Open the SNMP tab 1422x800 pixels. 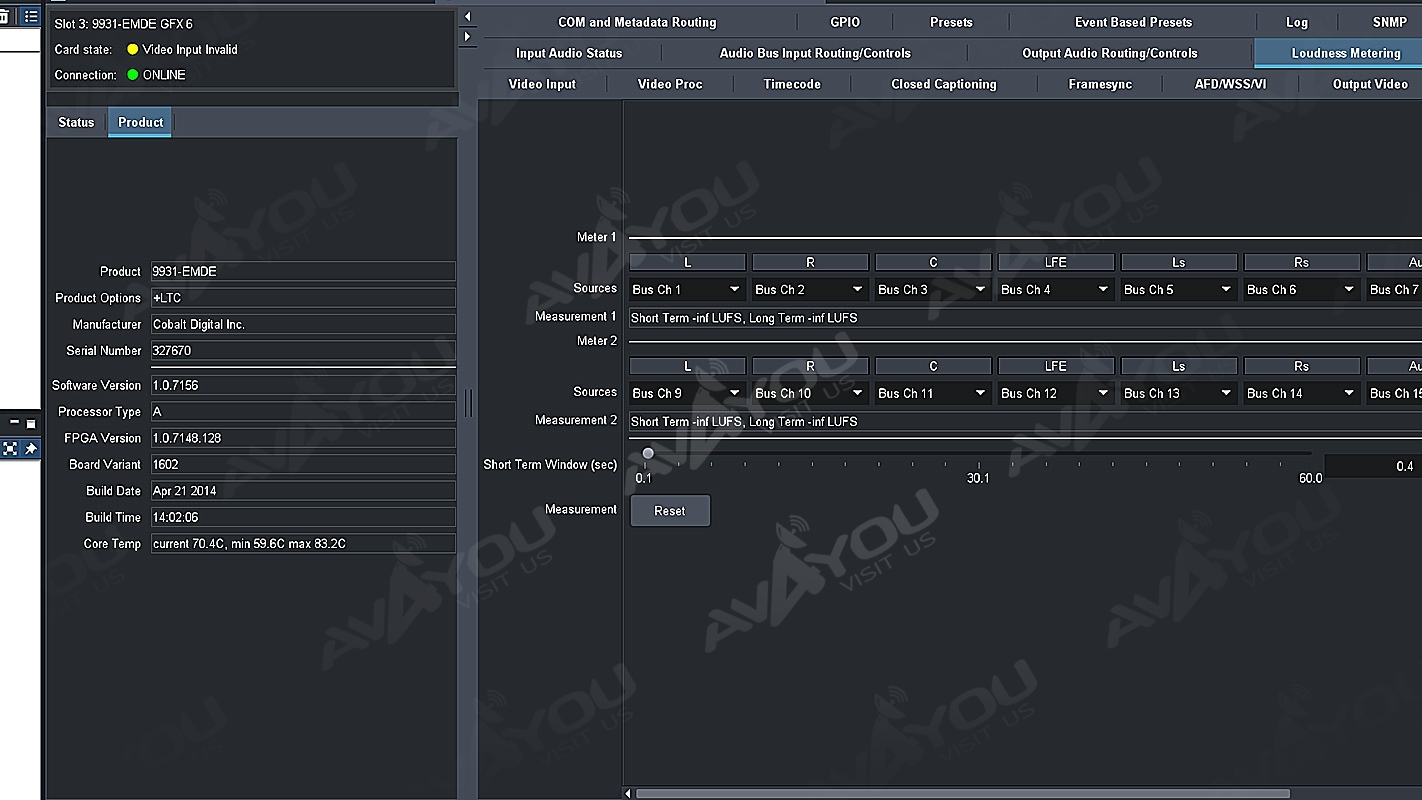click(1390, 22)
